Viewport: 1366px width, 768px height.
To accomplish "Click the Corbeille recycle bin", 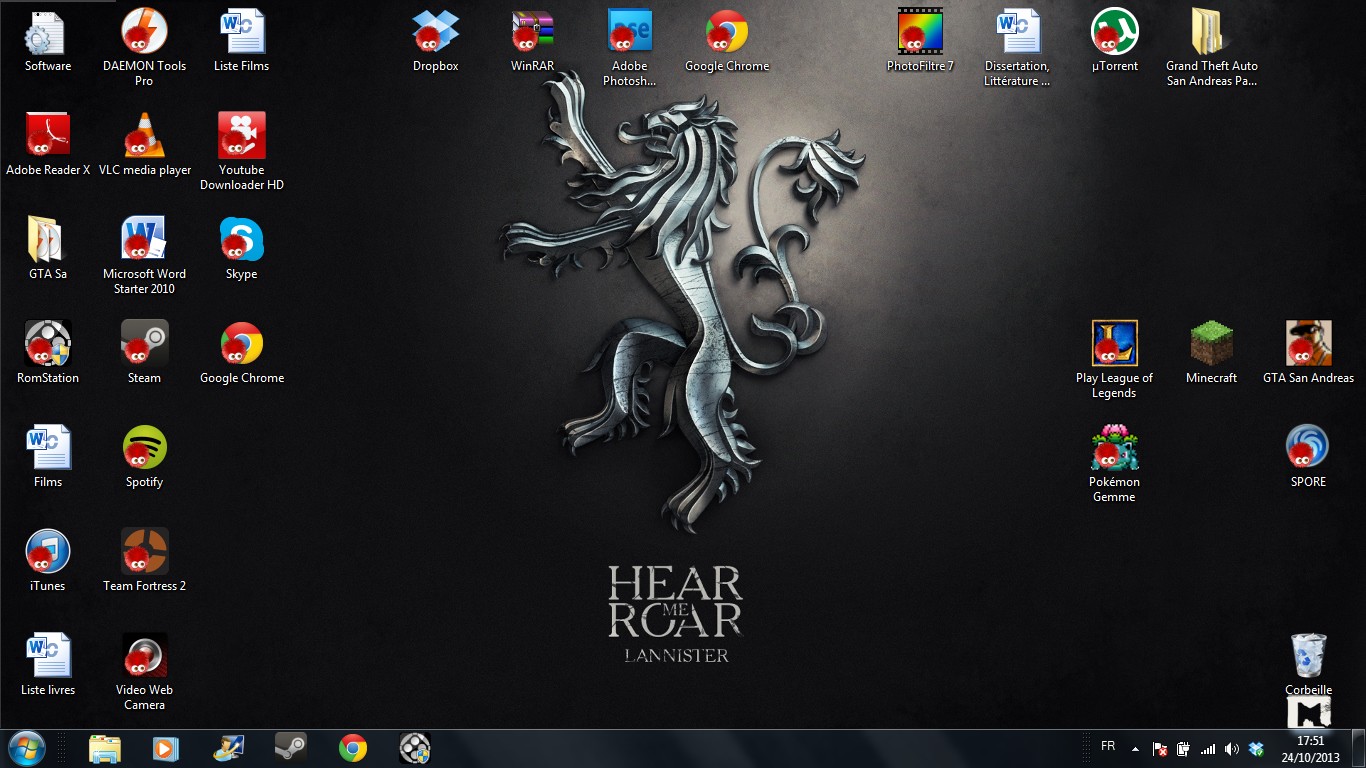I will (x=1308, y=657).
